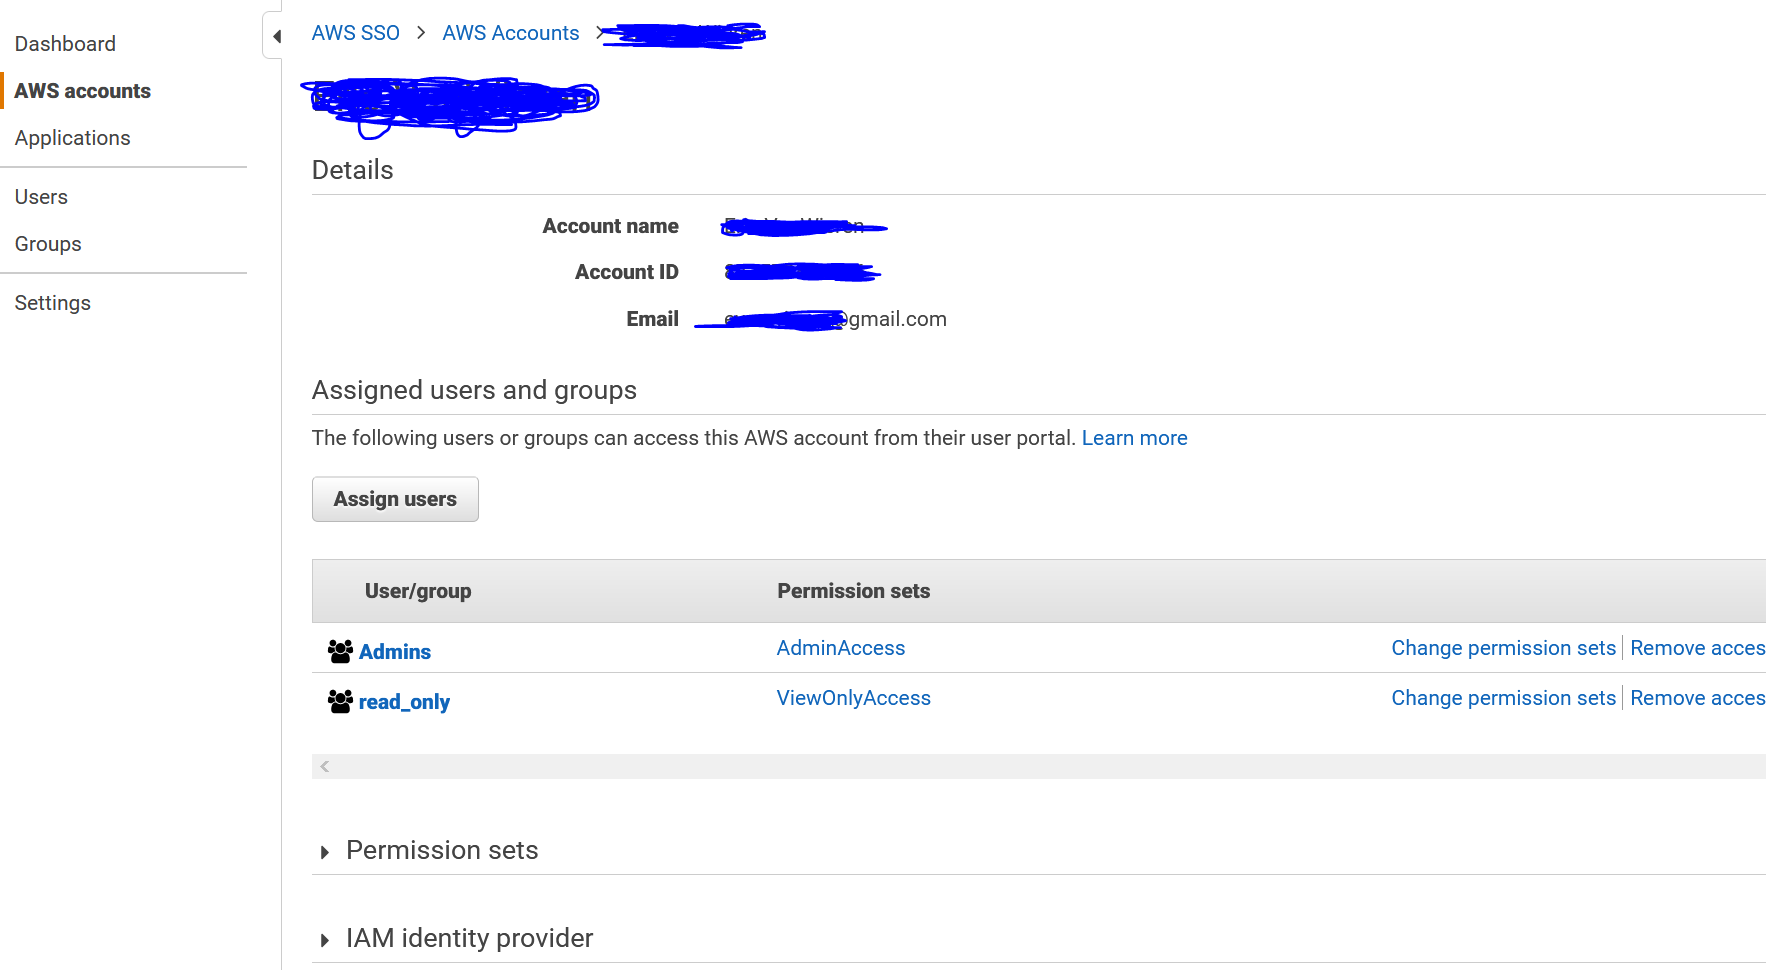Follow the AWS SSO breadcrumb link
1766x970 pixels.
click(355, 32)
